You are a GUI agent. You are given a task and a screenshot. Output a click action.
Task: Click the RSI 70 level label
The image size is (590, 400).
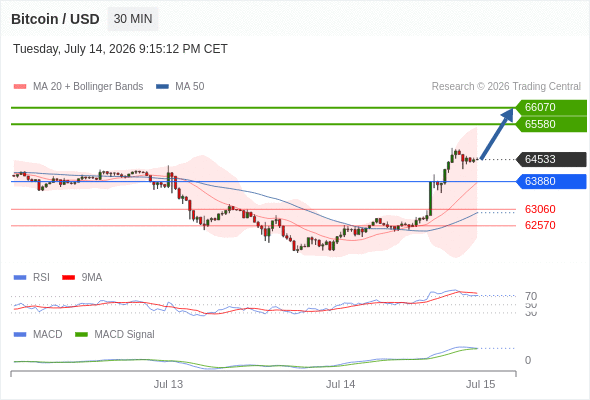(531, 296)
